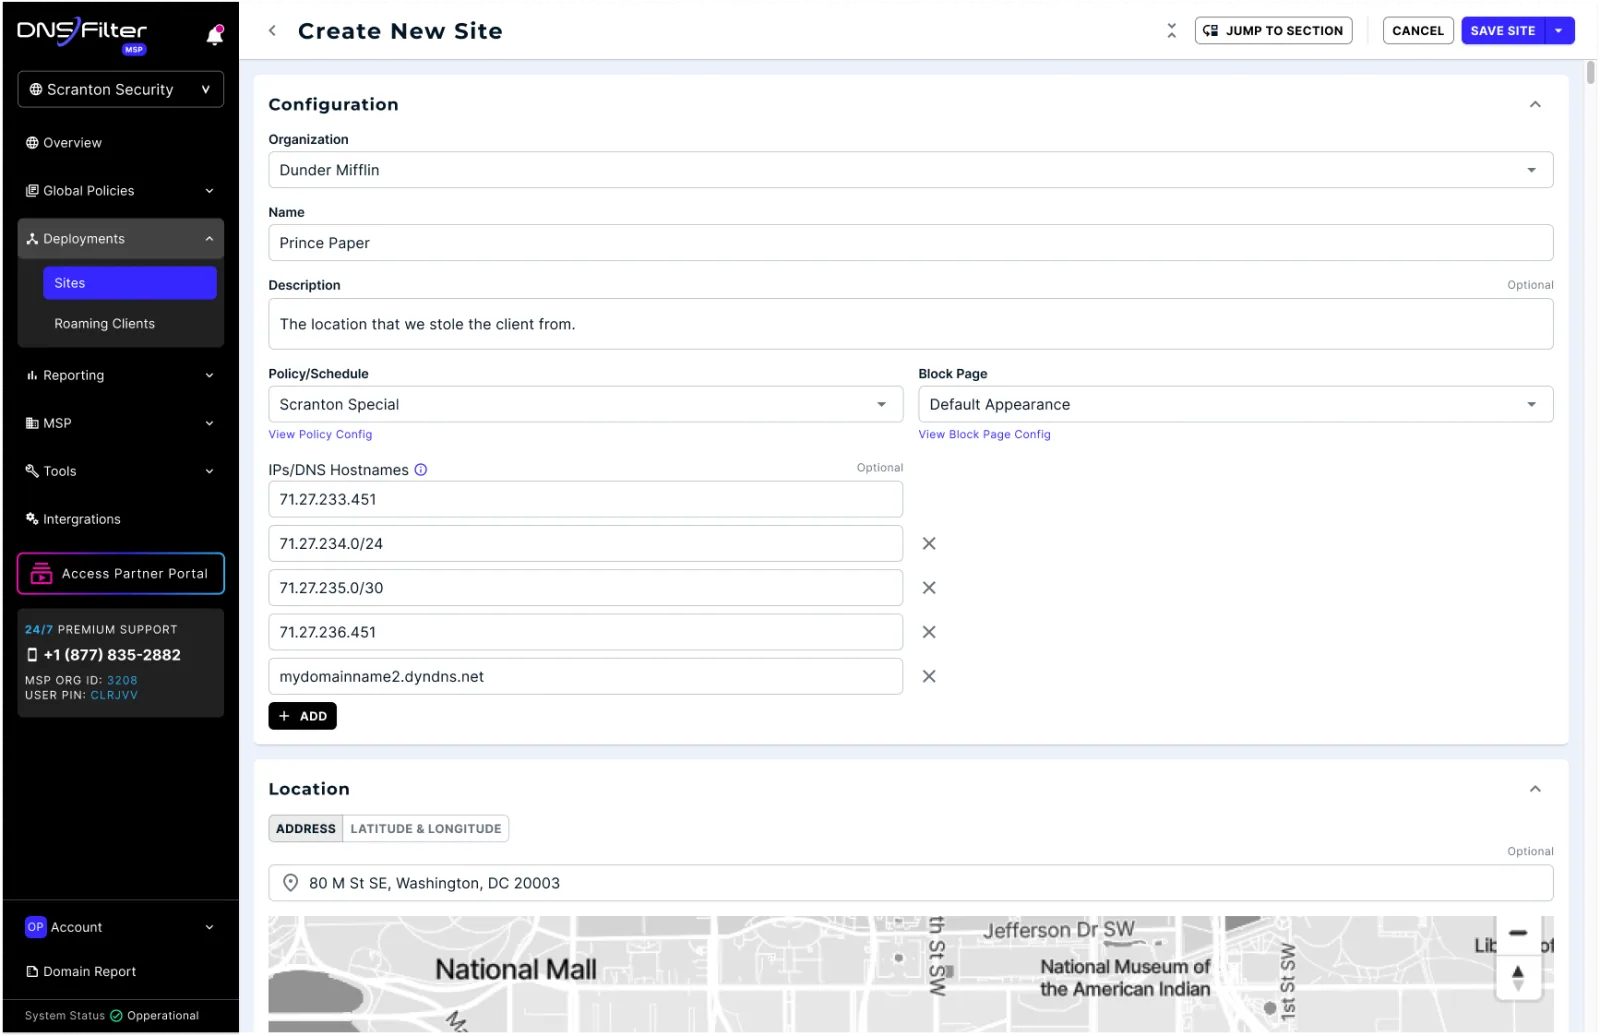
Task: Click the map compass control
Action: pyautogui.click(x=1518, y=977)
